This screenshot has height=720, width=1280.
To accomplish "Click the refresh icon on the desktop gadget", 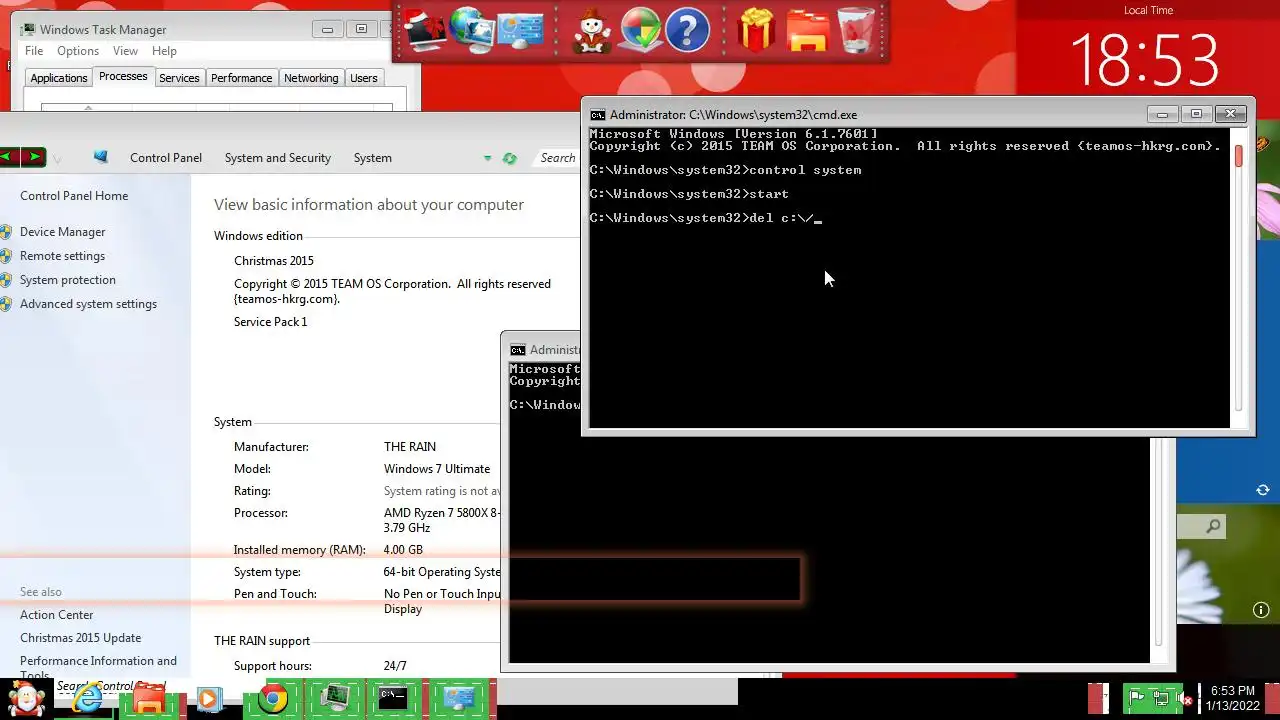I will [x=1262, y=490].
